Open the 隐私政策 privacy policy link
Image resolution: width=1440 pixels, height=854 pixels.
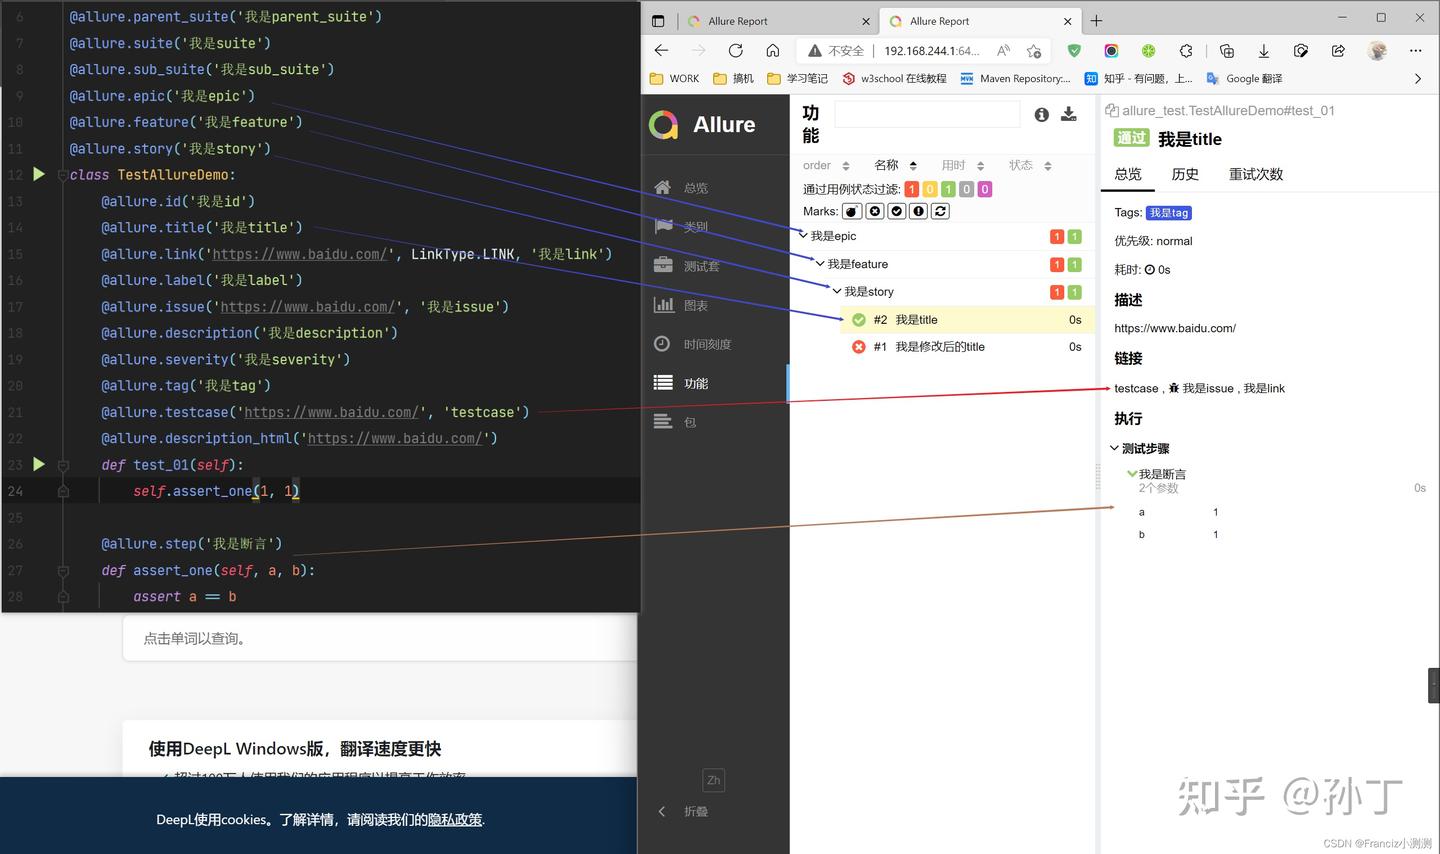455,820
